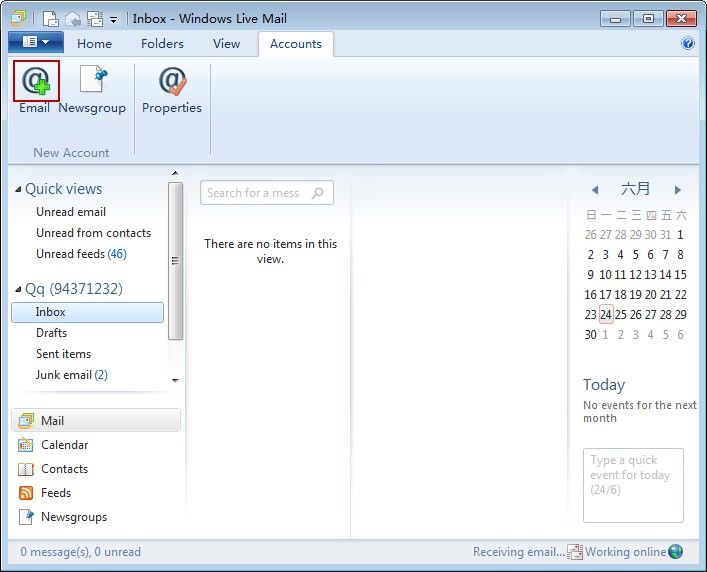707x572 pixels.
Task: Click the New item quick access icon
Action: (x=50, y=18)
